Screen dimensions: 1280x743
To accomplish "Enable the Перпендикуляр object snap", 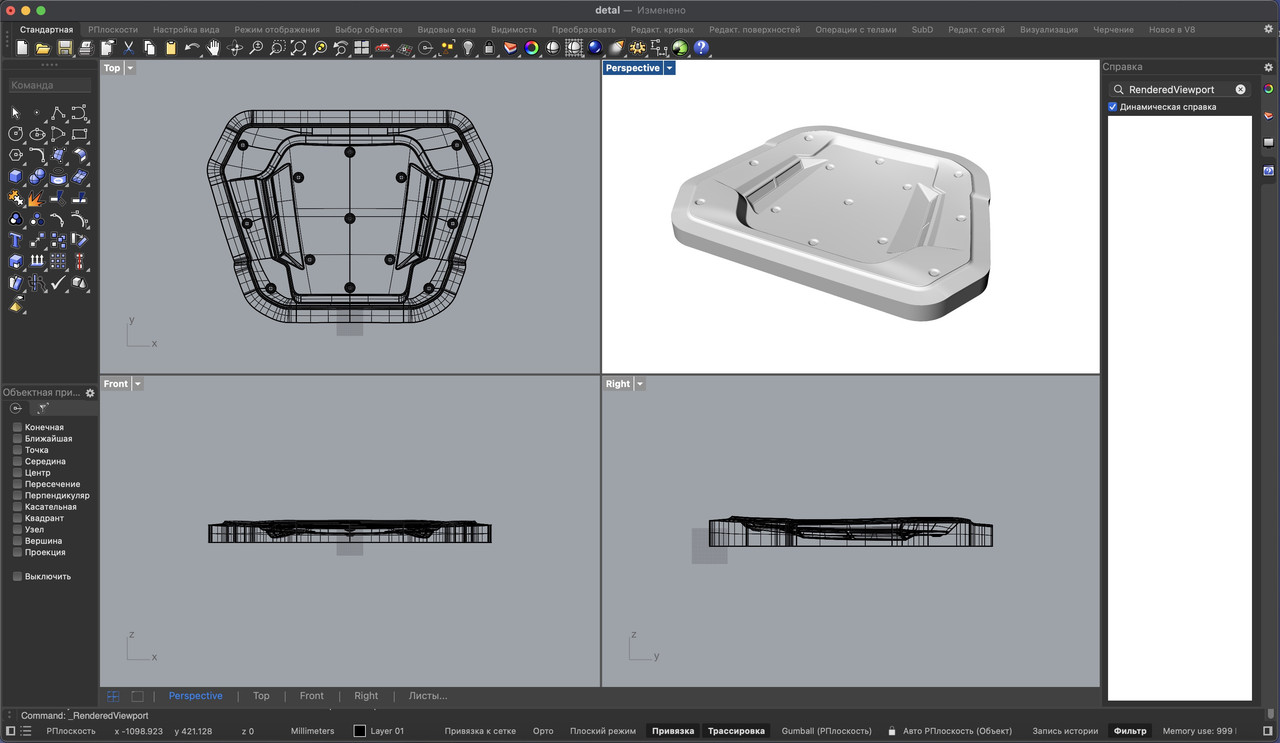I will click(17, 496).
